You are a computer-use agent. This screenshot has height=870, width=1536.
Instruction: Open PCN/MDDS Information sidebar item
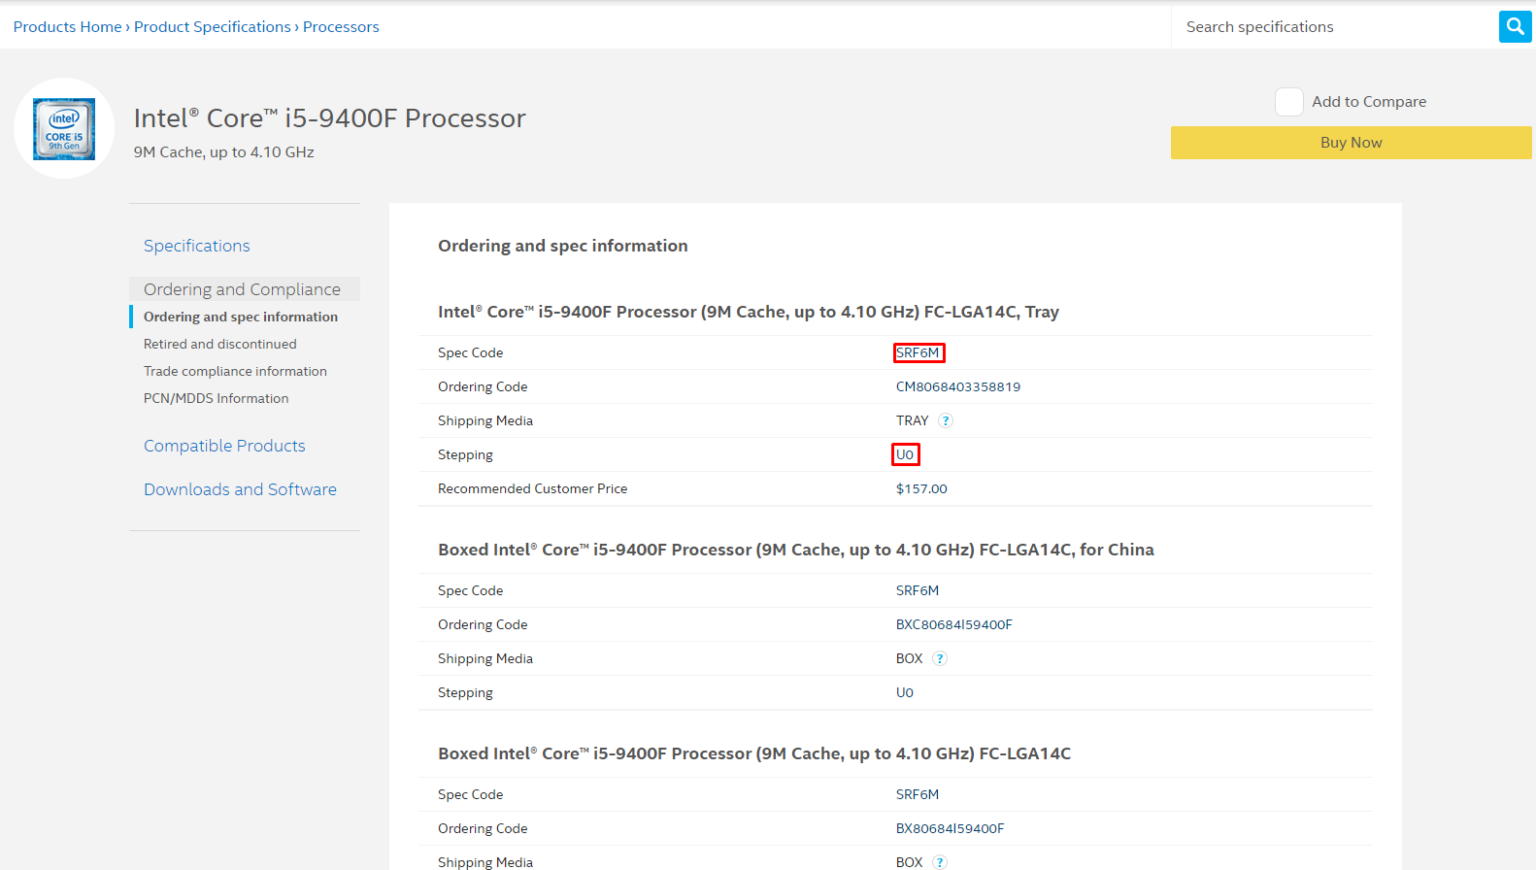click(216, 398)
